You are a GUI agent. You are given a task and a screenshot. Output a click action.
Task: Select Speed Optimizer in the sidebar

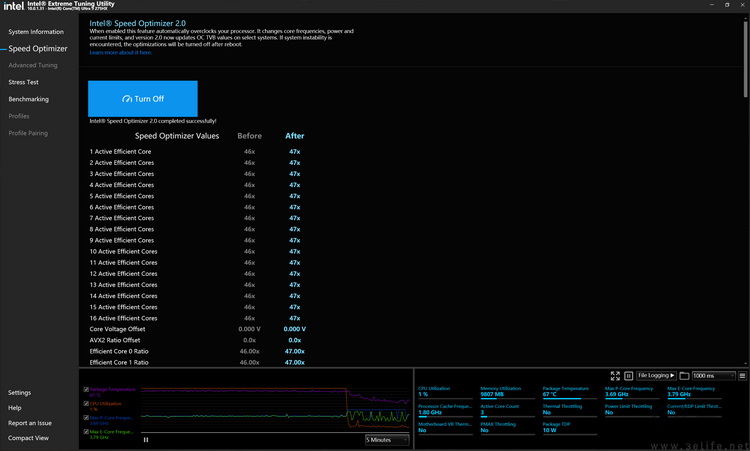(x=38, y=48)
